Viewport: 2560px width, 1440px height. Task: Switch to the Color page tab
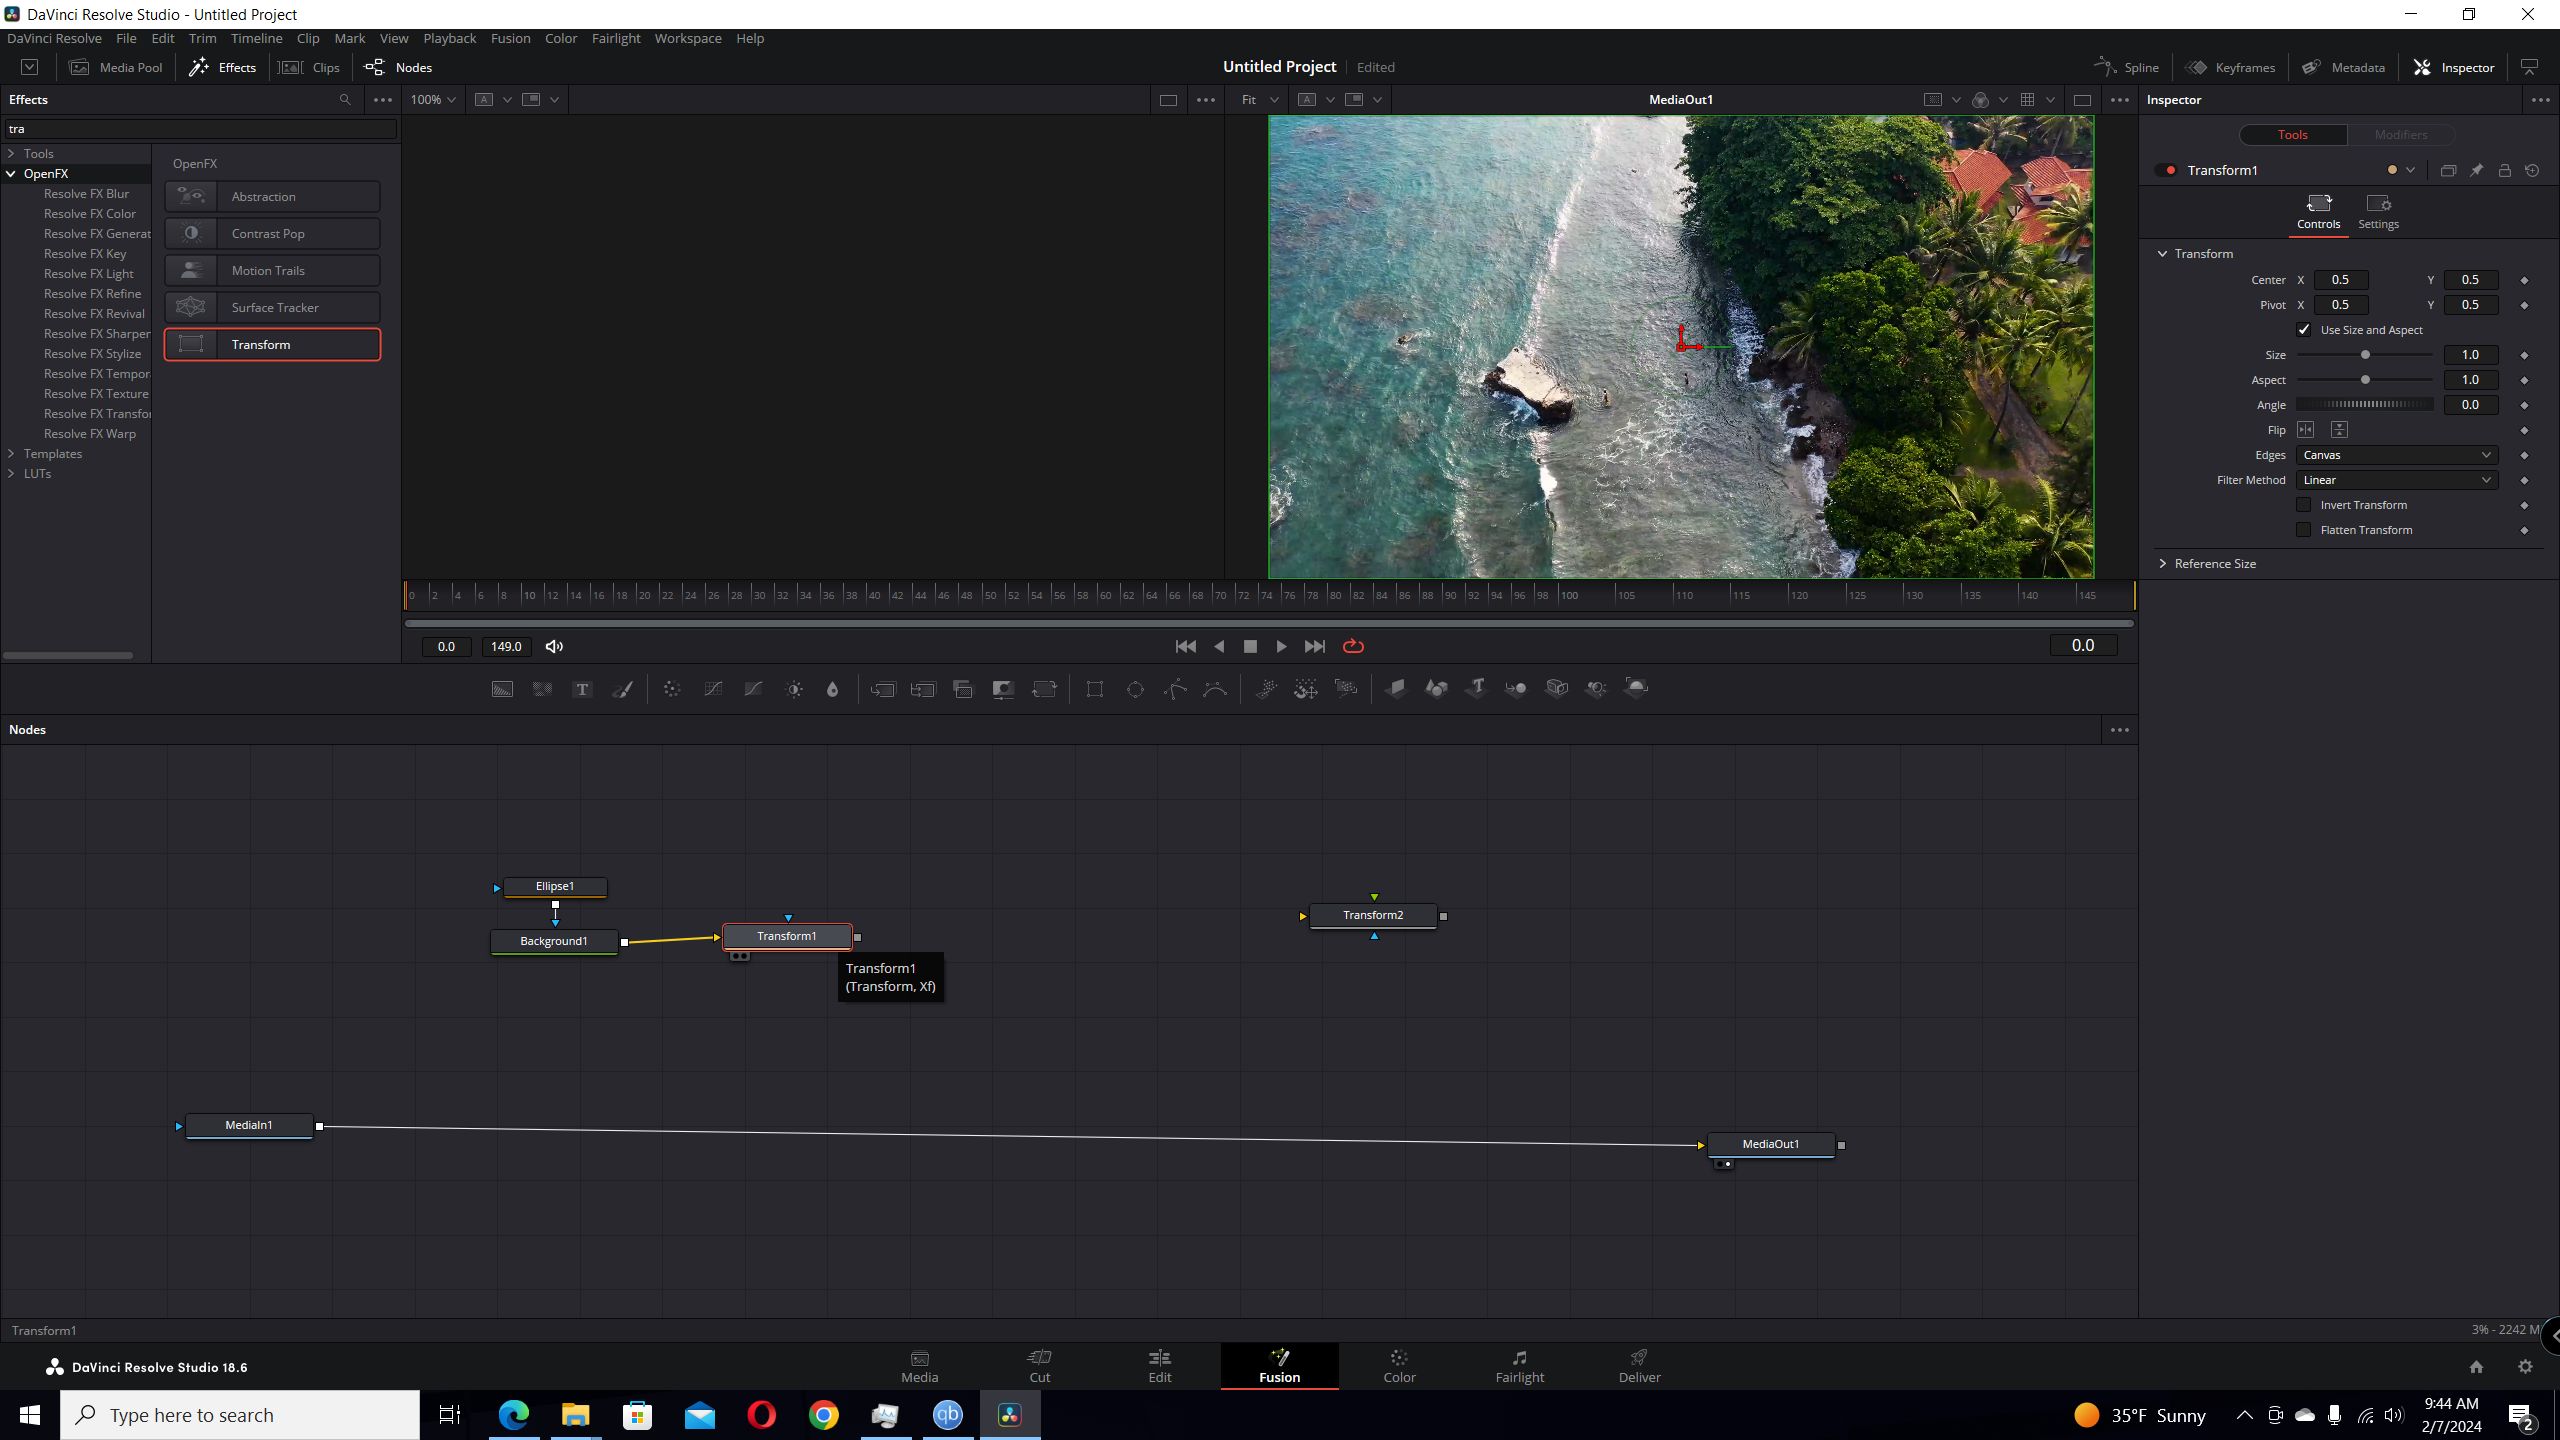[1399, 1366]
